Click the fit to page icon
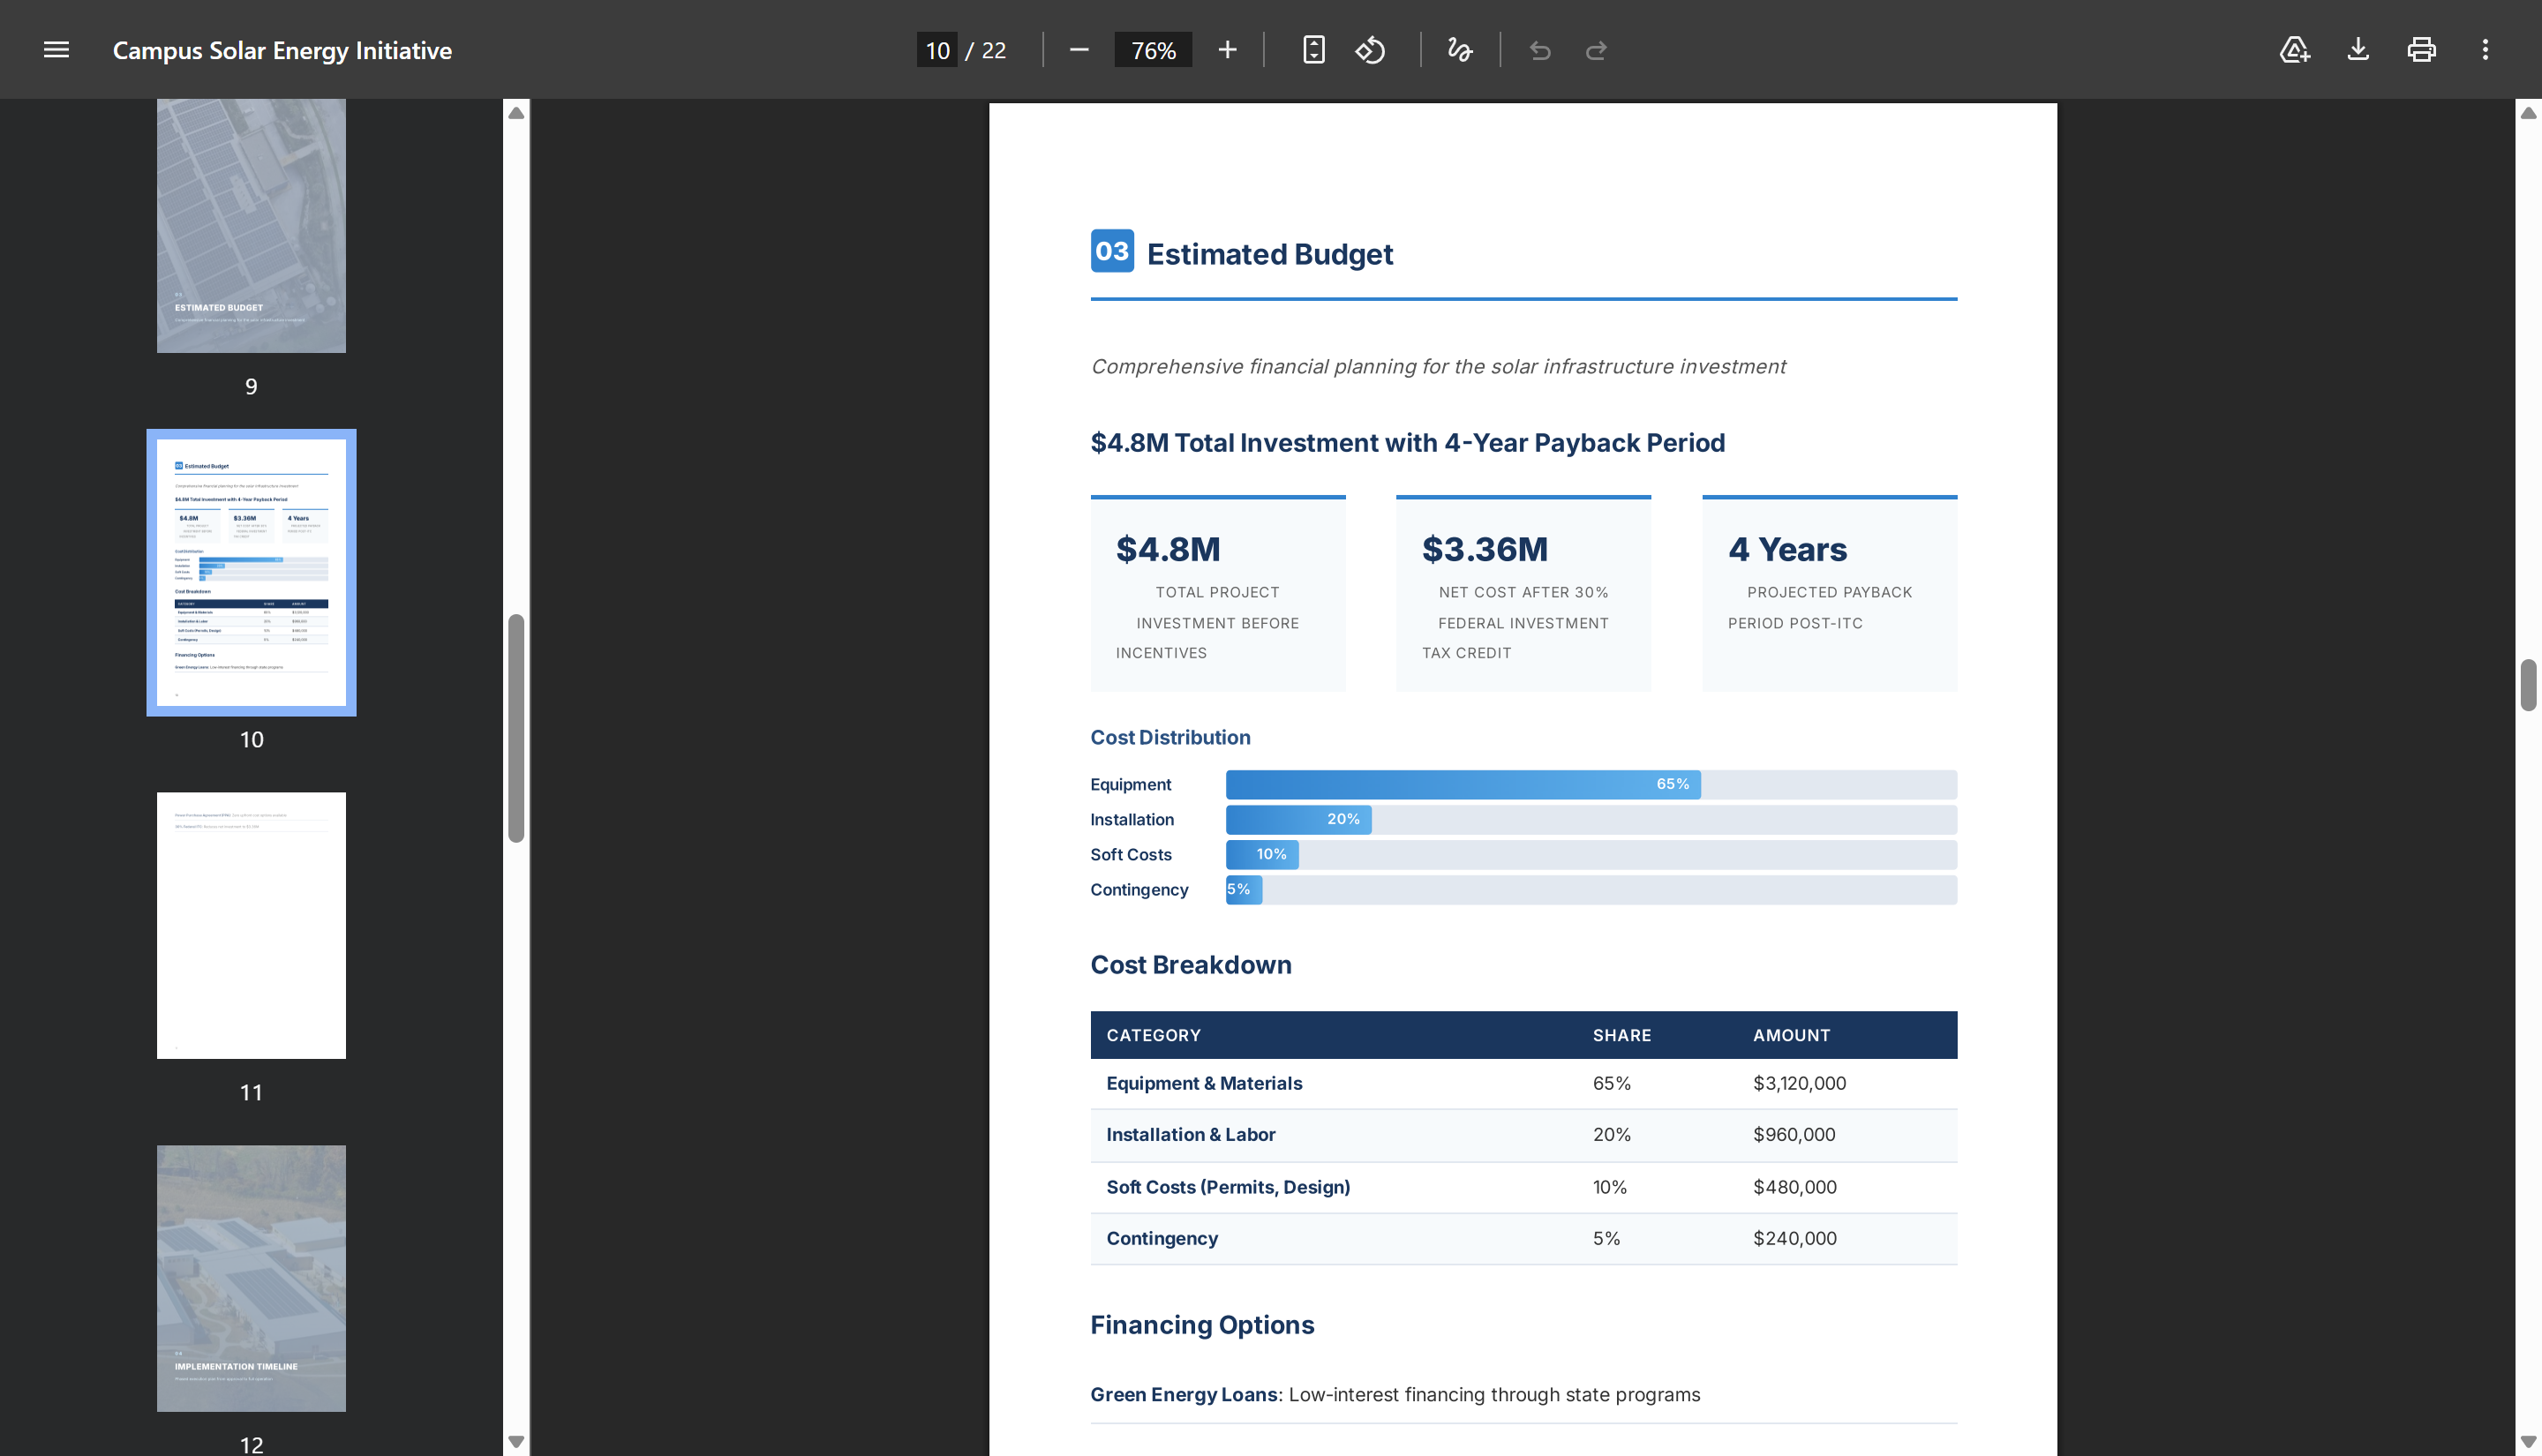The height and width of the screenshot is (1456, 2542). click(1313, 50)
